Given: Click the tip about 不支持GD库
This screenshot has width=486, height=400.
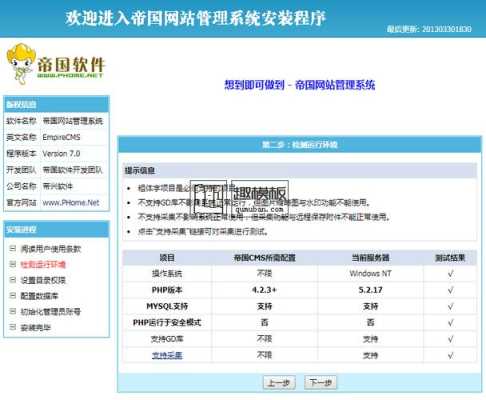Looking at the screenshot, I should click(254, 203).
